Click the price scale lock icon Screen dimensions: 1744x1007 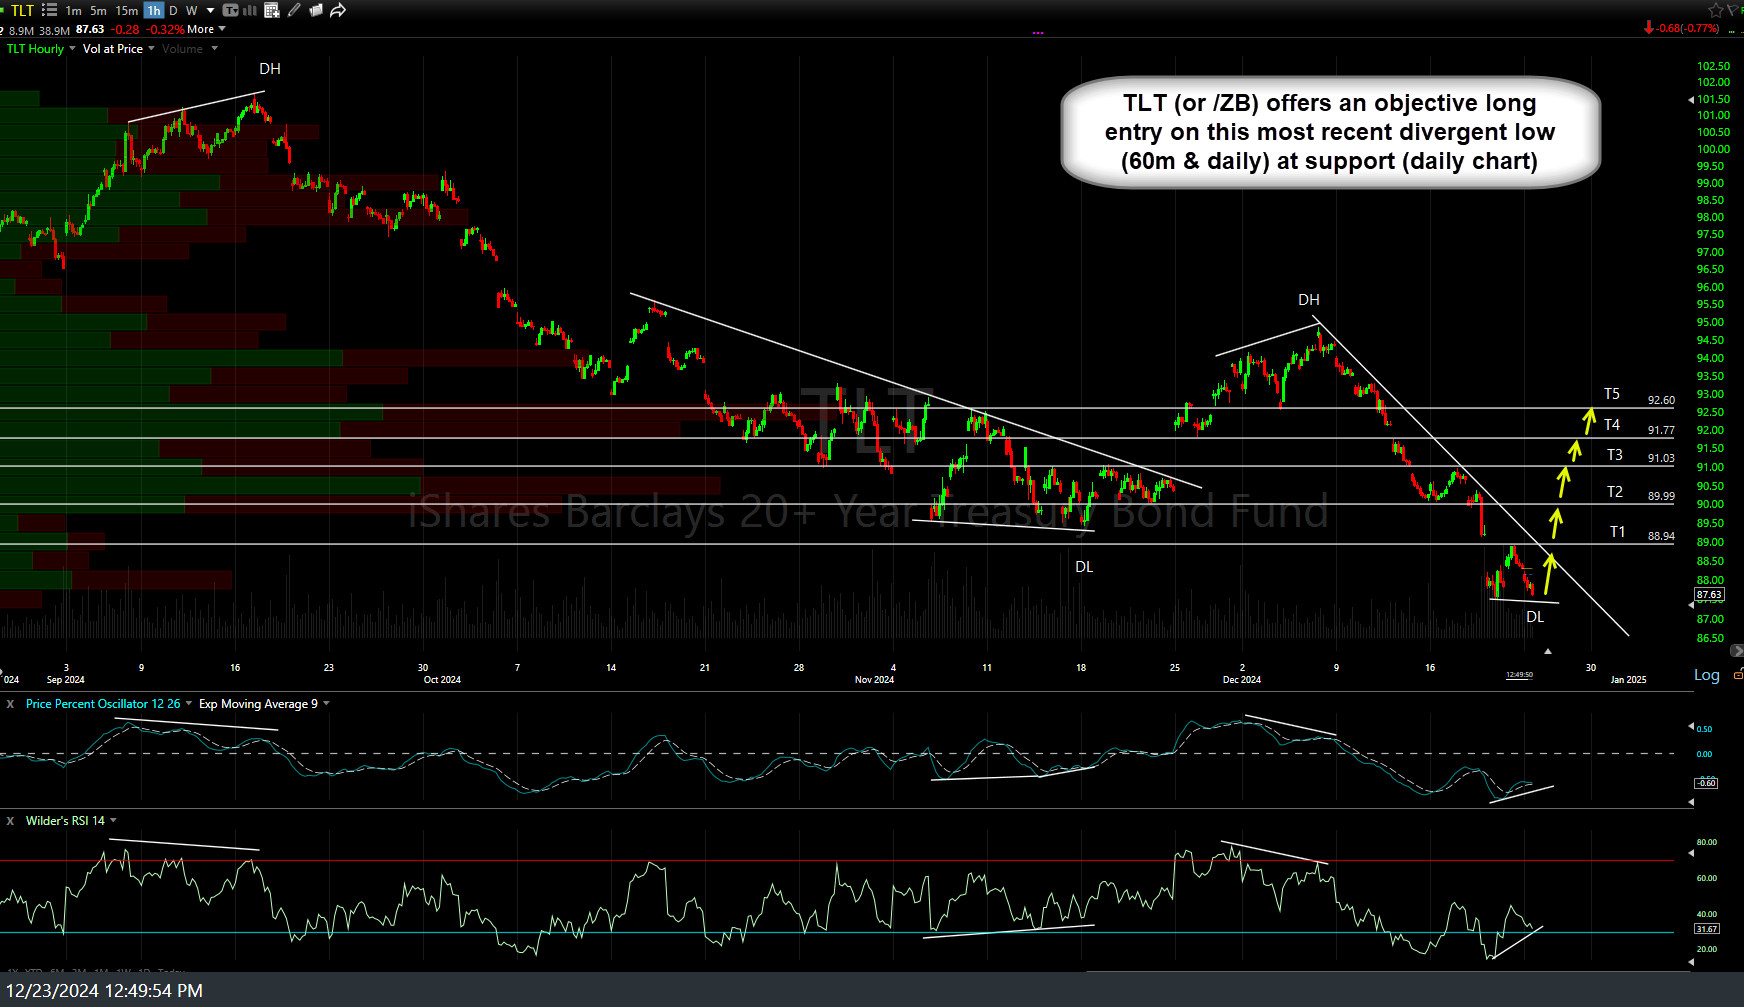[x=1738, y=675]
